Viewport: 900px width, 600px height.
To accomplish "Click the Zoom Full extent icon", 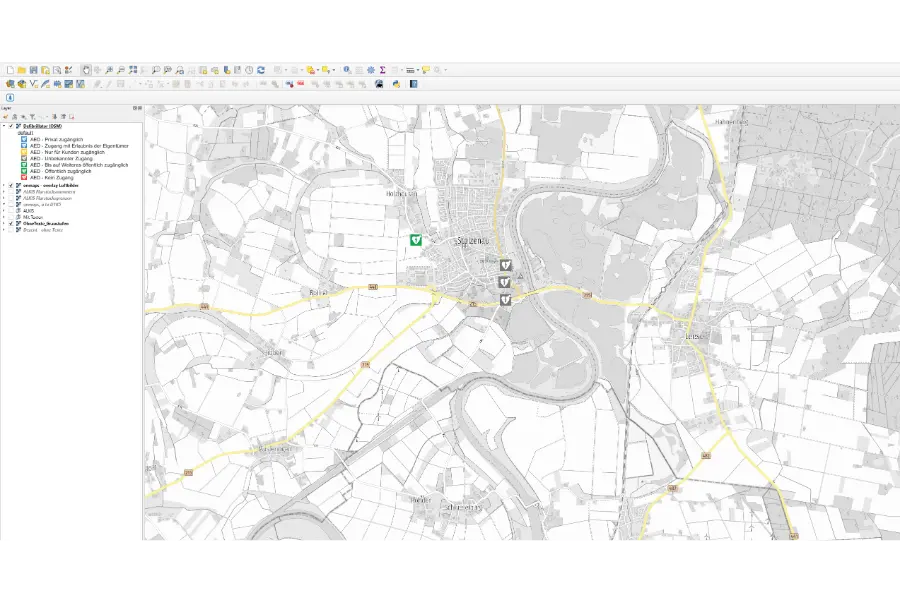I will (x=133, y=70).
